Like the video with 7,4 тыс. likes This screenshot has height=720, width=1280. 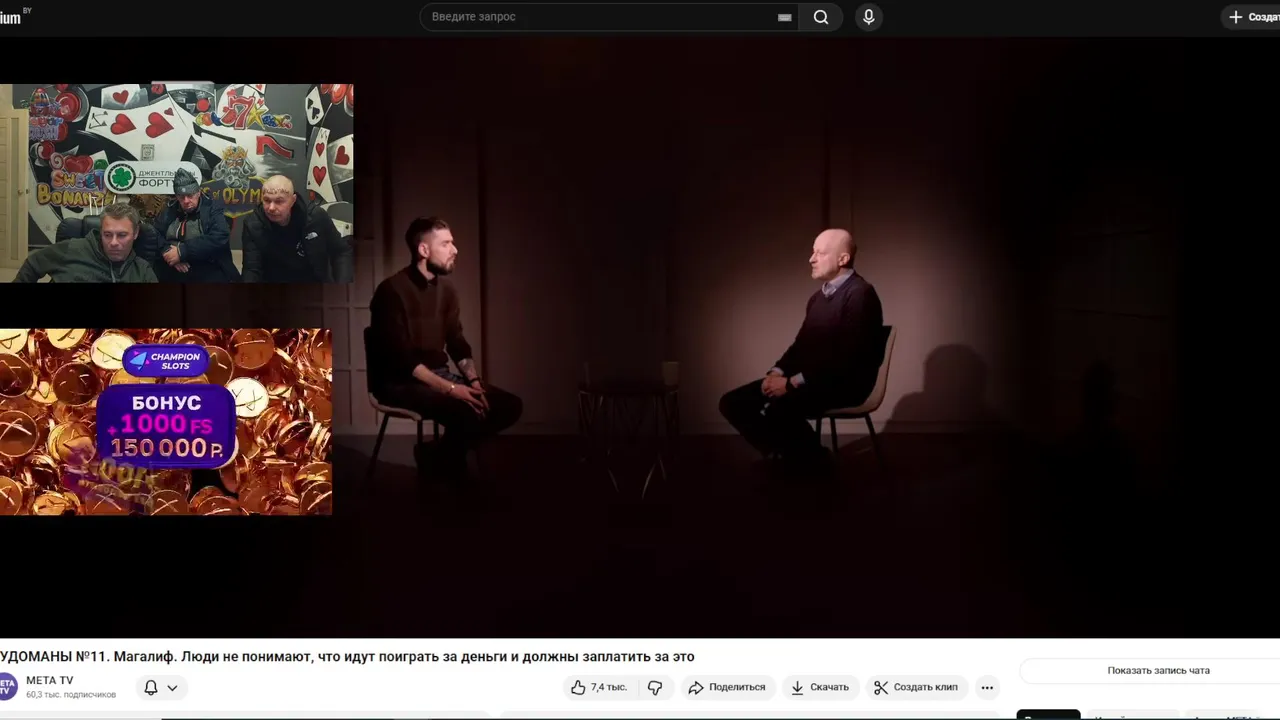pyautogui.click(x=600, y=687)
